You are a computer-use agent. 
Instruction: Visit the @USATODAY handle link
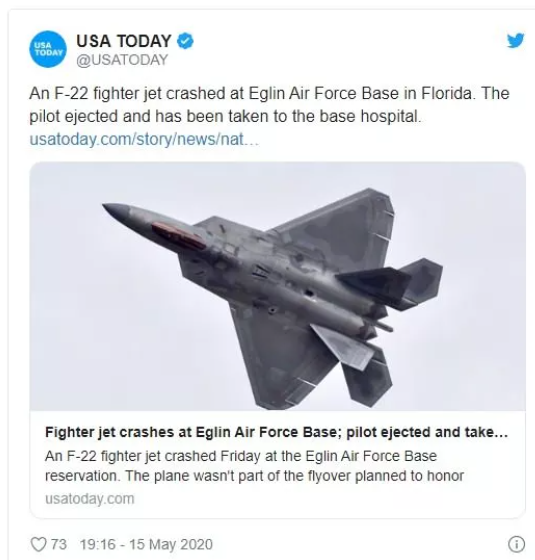[122, 60]
